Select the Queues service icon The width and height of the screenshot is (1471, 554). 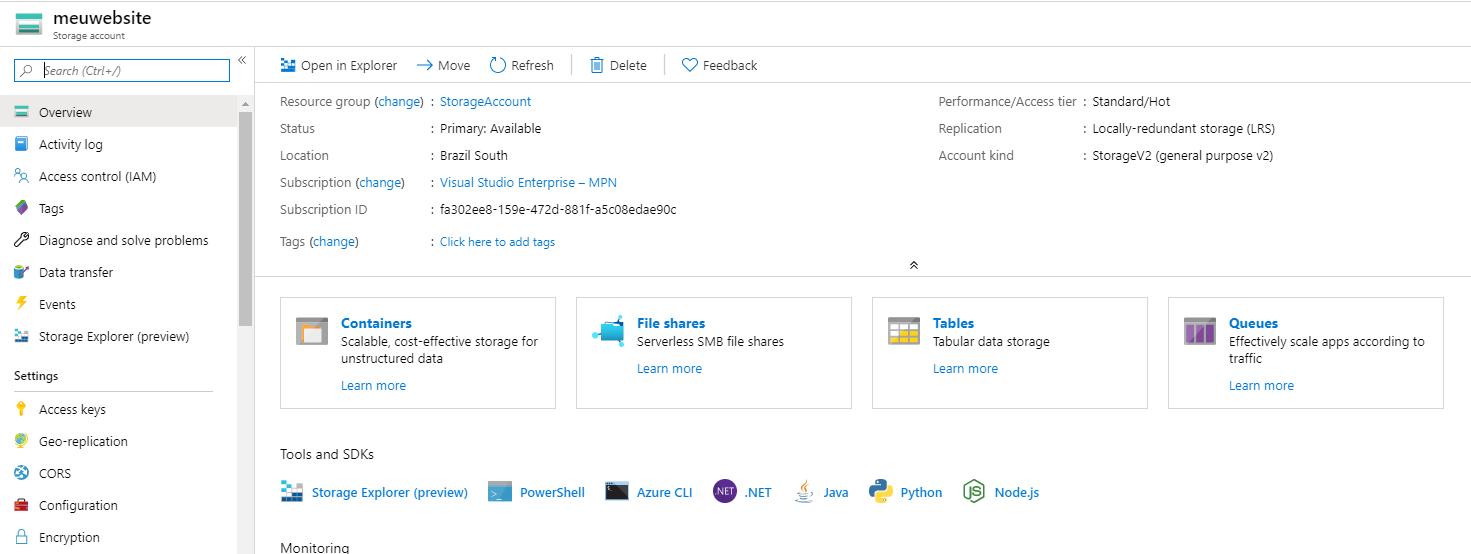click(x=1200, y=331)
